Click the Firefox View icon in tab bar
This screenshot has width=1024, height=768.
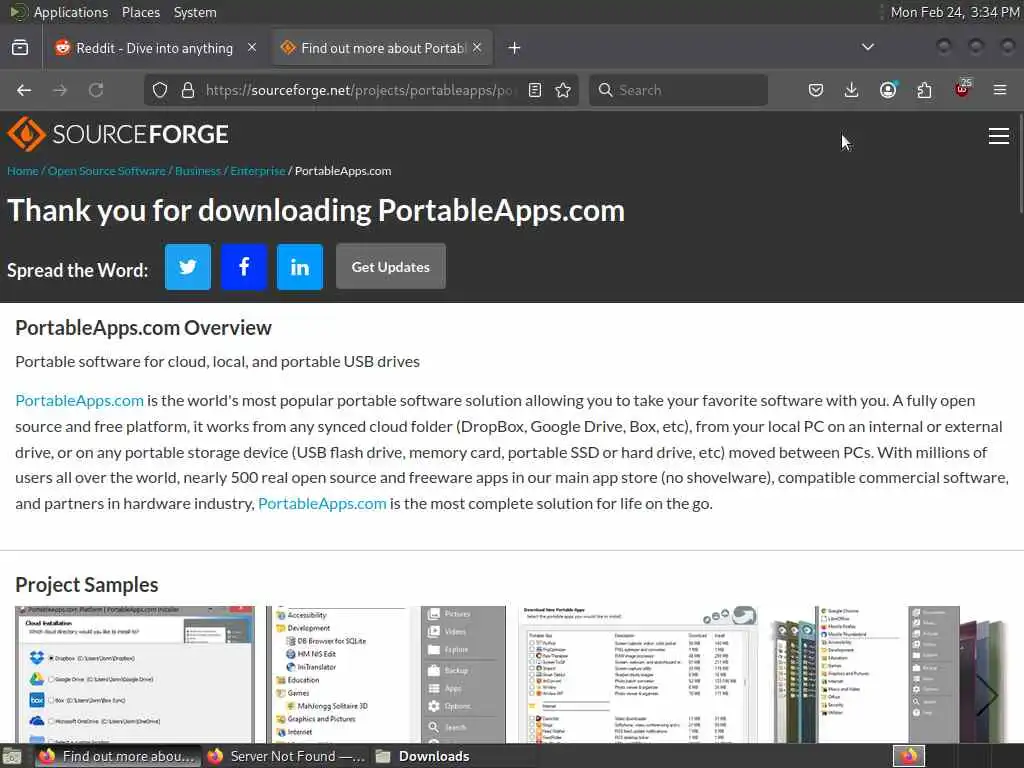click(x=20, y=48)
